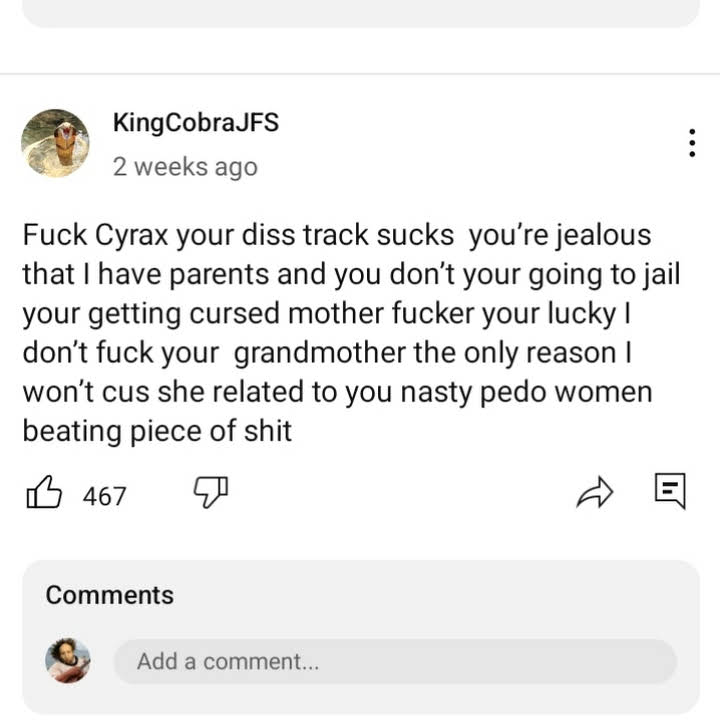Click the 467 like count
The image size is (720, 720).
(x=104, y=496)
